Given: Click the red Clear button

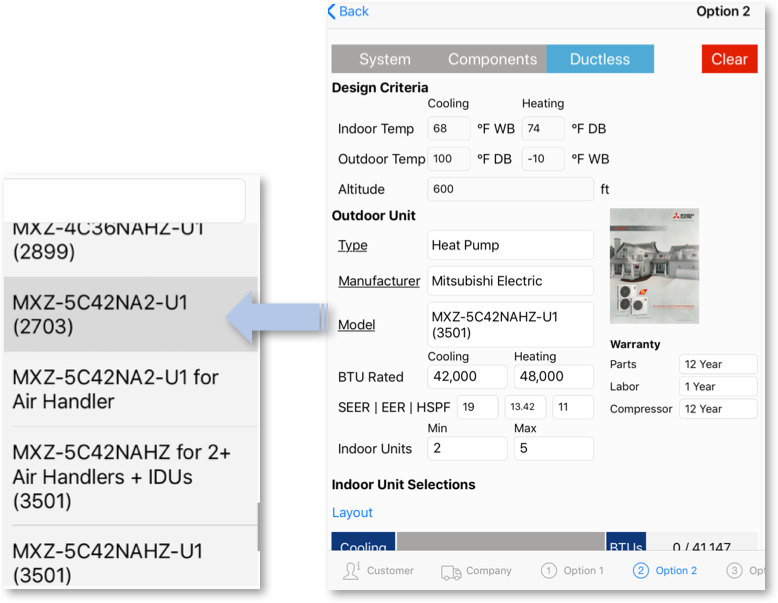Looking at the screenshot, I should pyautogui.click(x=729, y=59).
